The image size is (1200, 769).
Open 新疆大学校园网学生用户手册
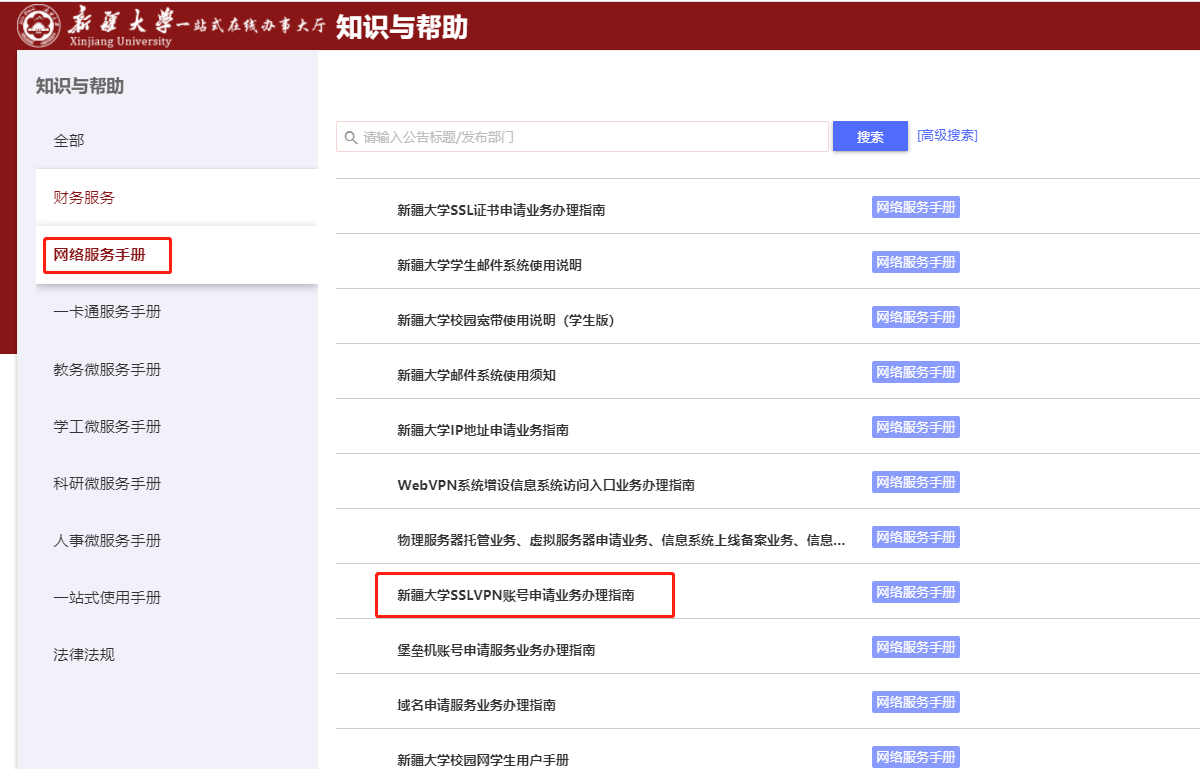[483, 760]
